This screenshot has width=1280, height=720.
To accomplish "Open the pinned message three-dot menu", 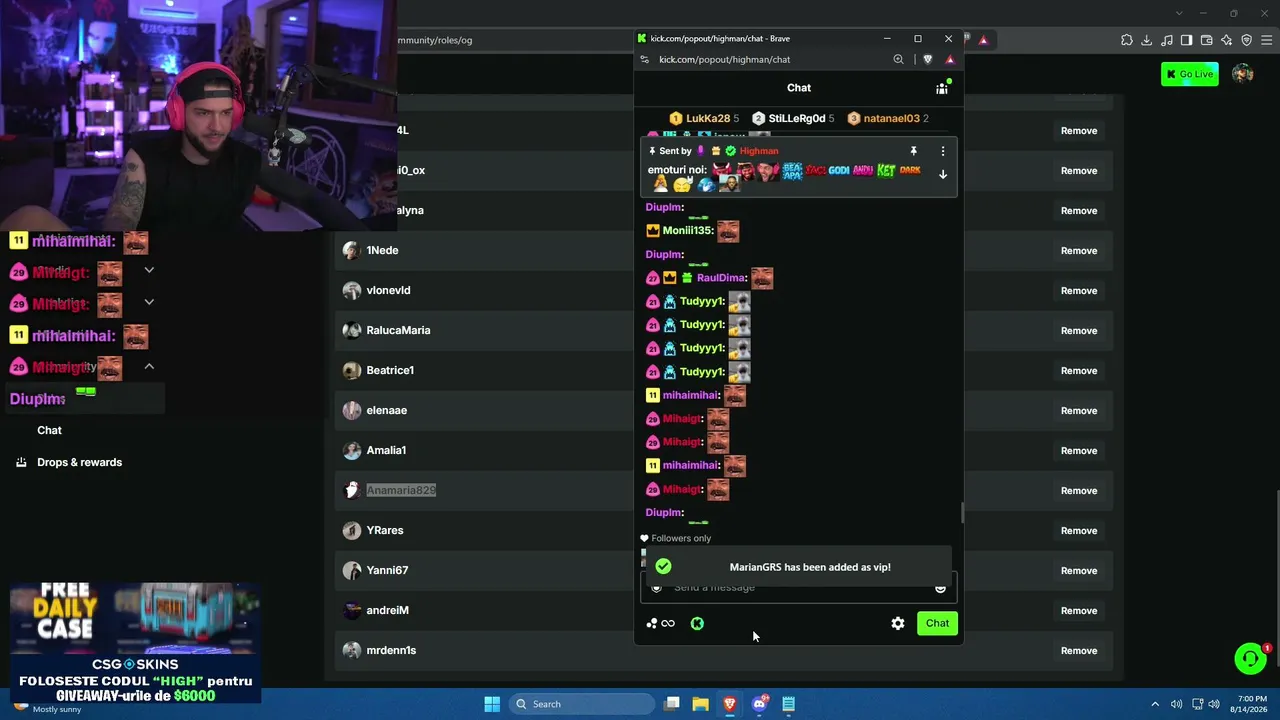I will [x=942, y=151].
